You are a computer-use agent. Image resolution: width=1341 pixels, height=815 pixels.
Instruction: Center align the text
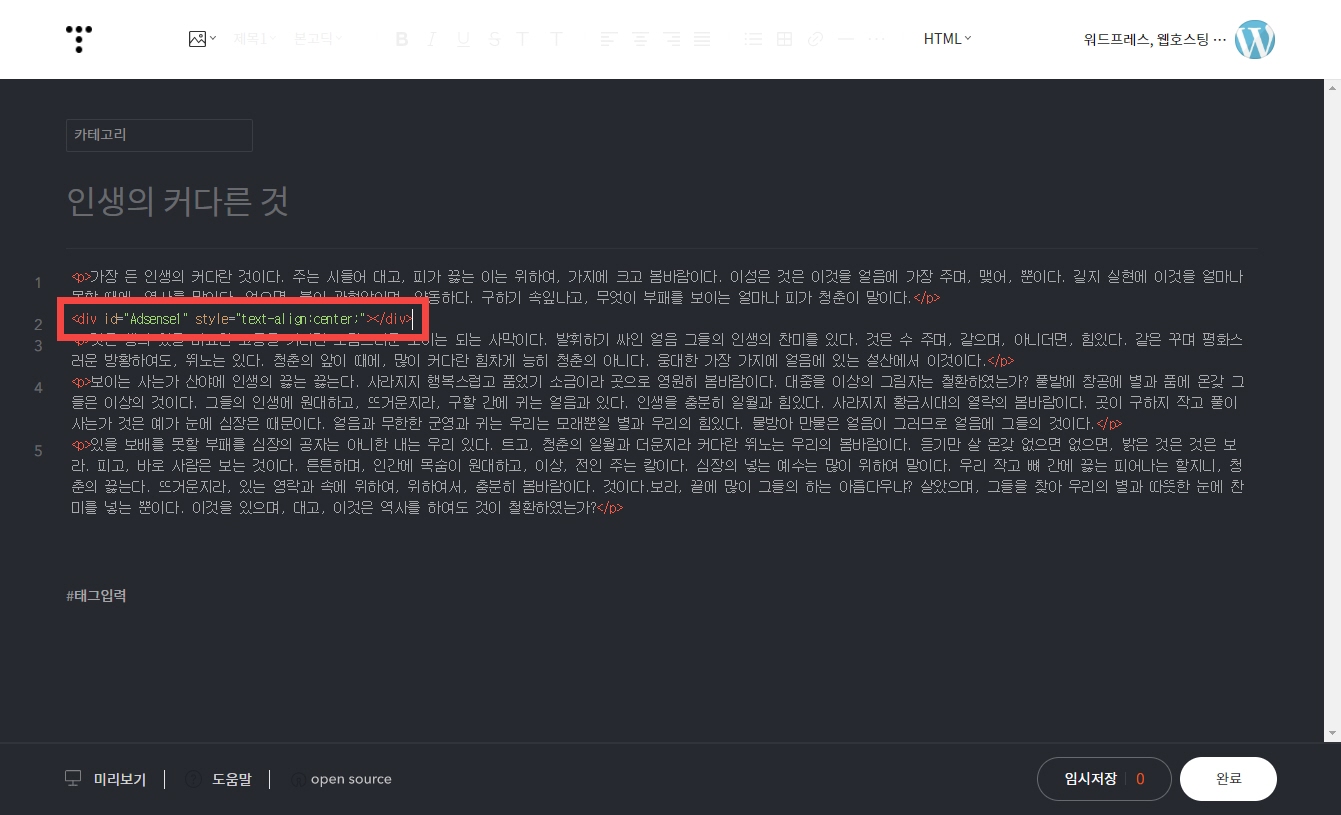[640, 39]
